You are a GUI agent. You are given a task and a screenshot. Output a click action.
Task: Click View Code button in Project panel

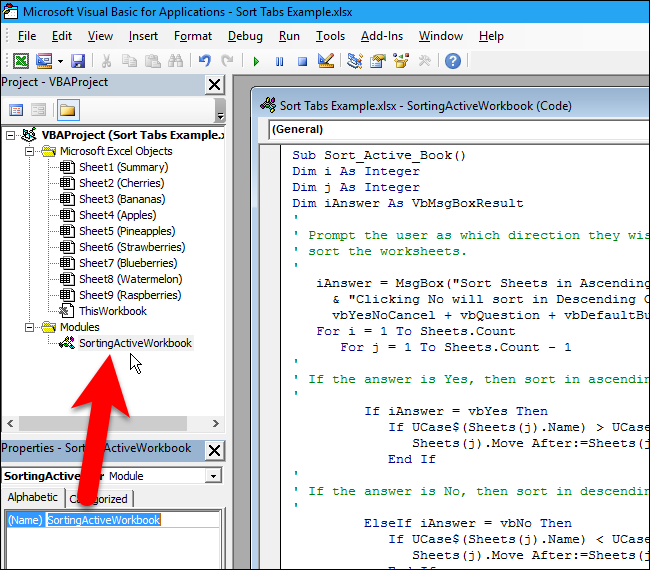click(x=16, y=110)
